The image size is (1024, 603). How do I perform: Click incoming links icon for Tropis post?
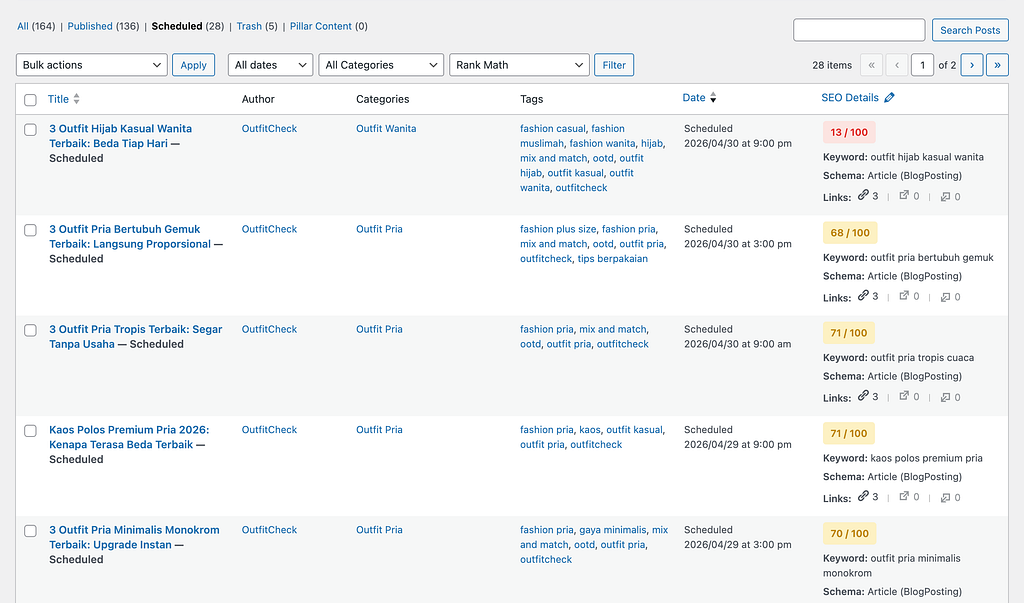click(x=945, y=397)
